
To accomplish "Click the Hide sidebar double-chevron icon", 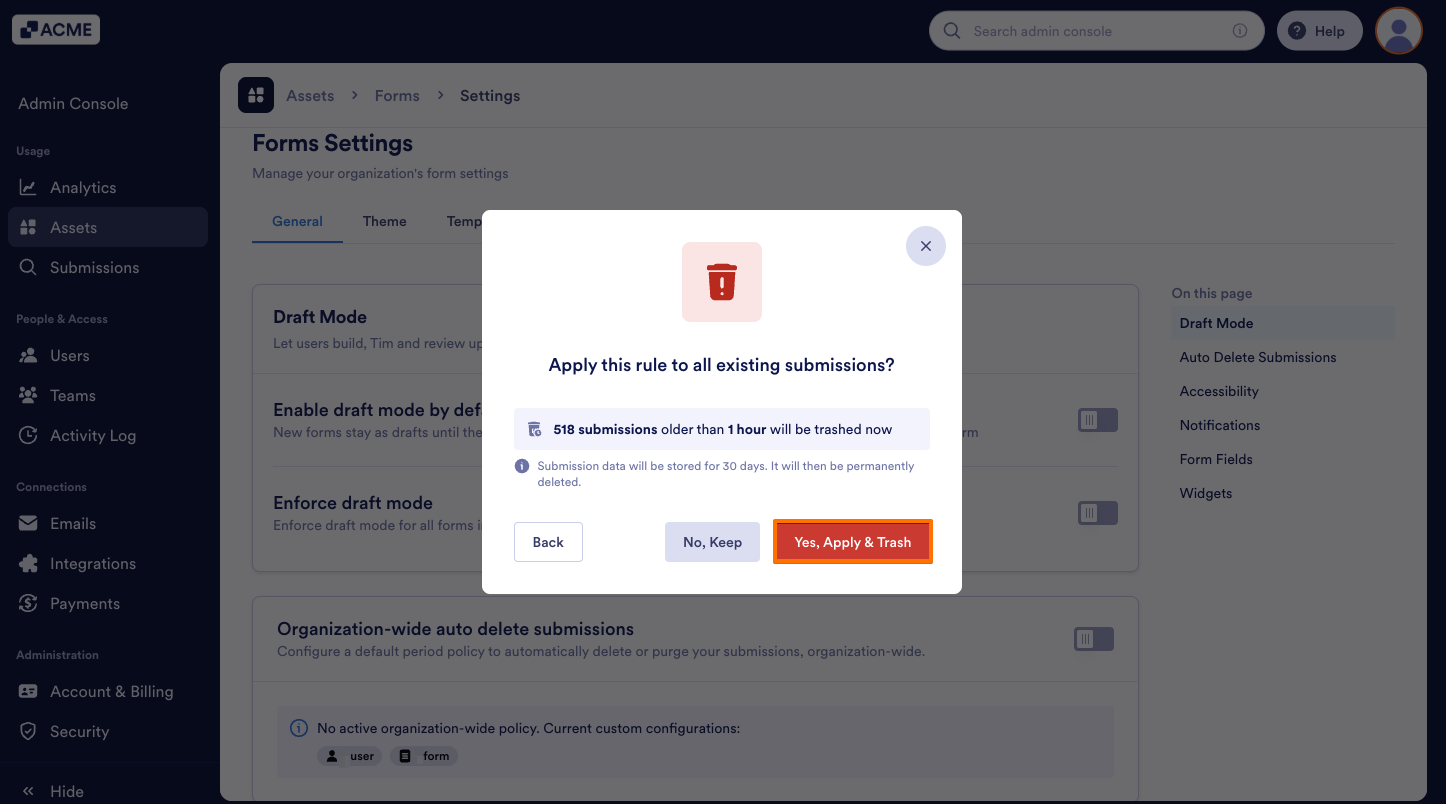I will 28,791.
